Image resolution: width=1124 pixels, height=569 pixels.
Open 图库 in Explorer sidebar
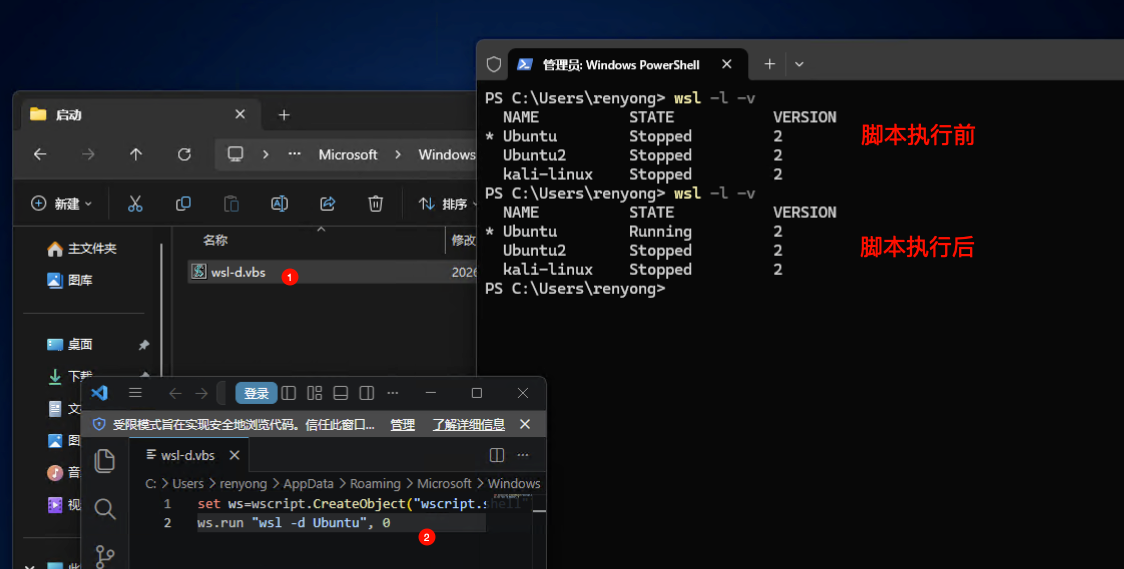[x=70, y=280]
